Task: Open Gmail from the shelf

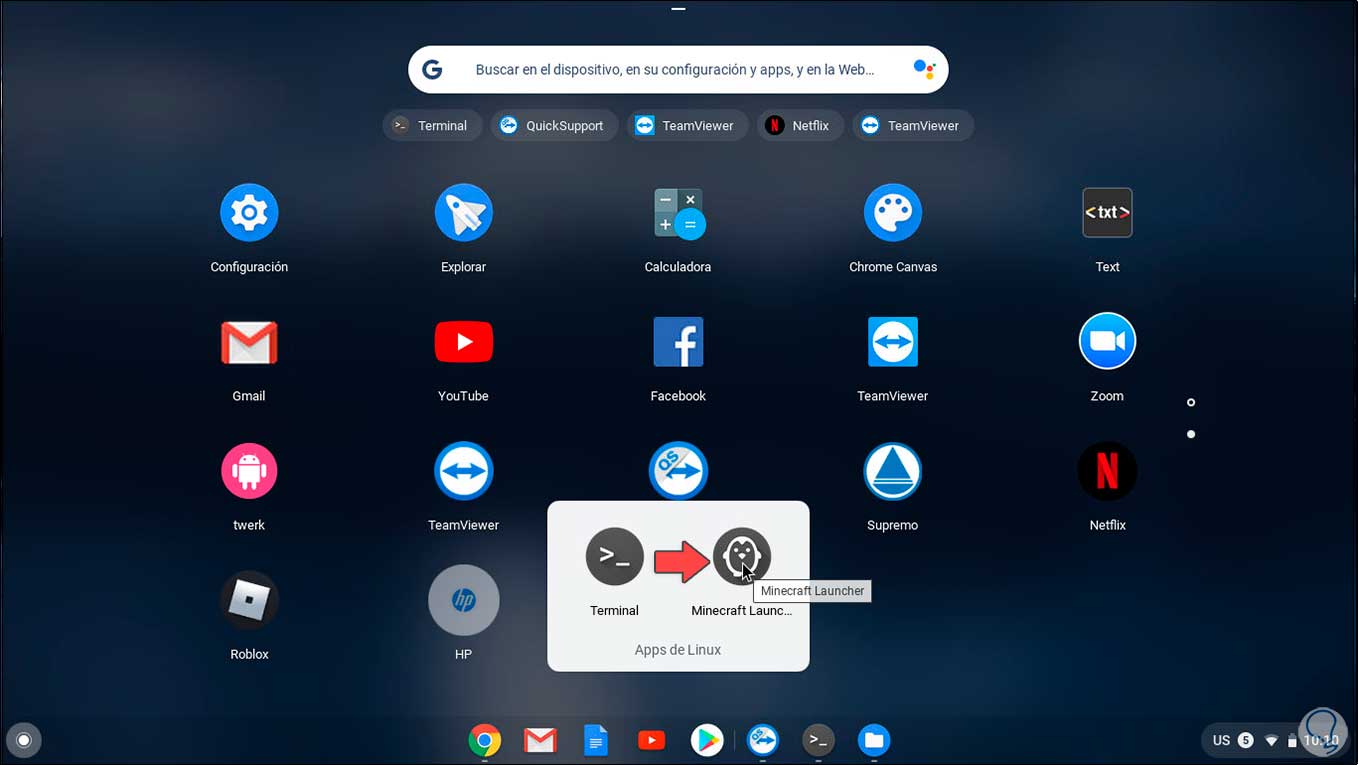Action: point(540,740)
